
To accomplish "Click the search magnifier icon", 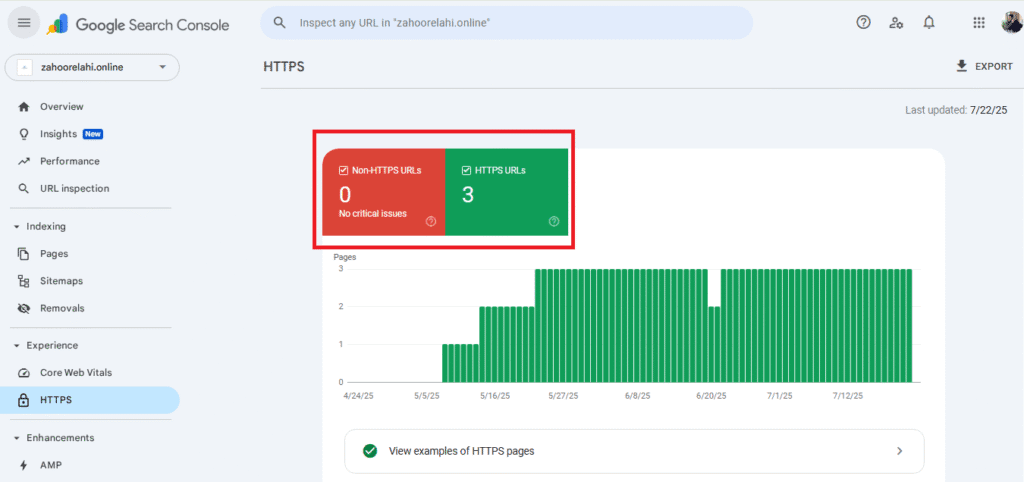I will pyautogui.click(x=280, y=23).
